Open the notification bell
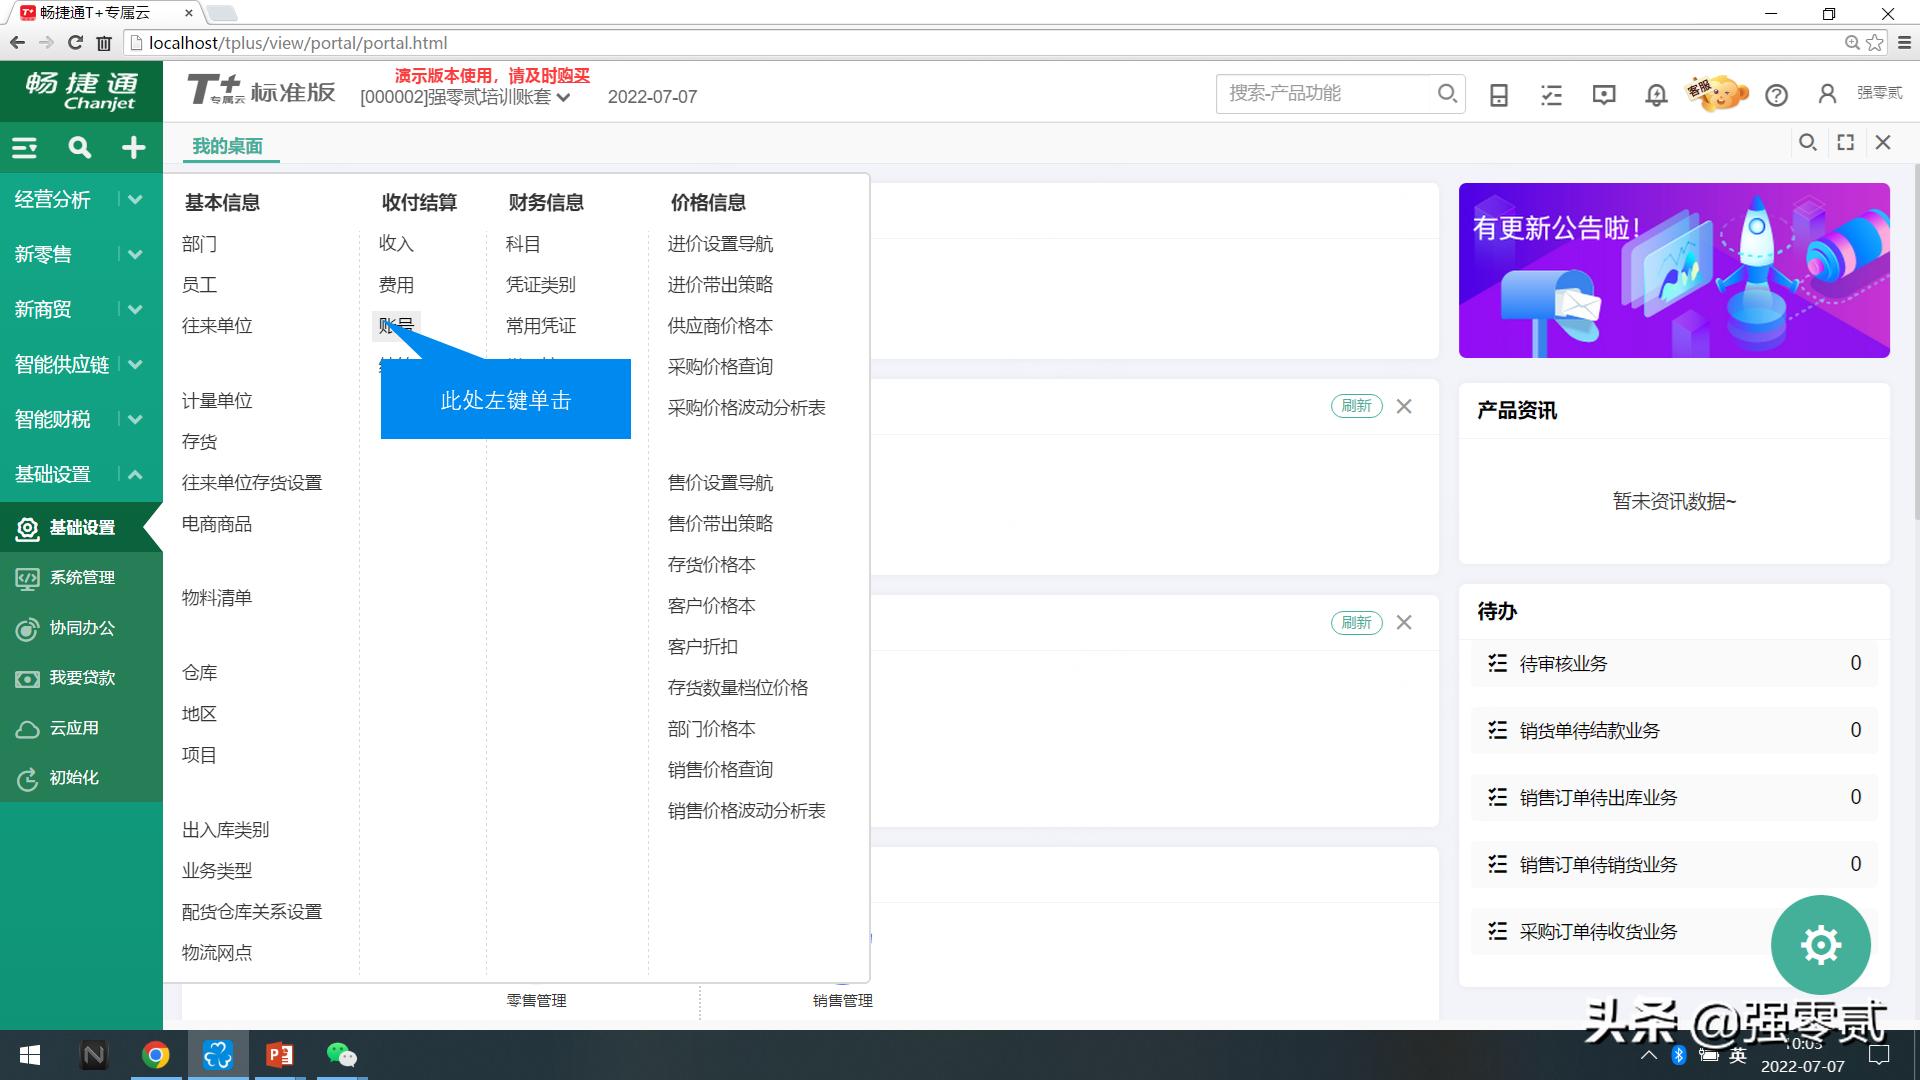Viewport: 1920px width, 1080px height. click(1655, 94)
